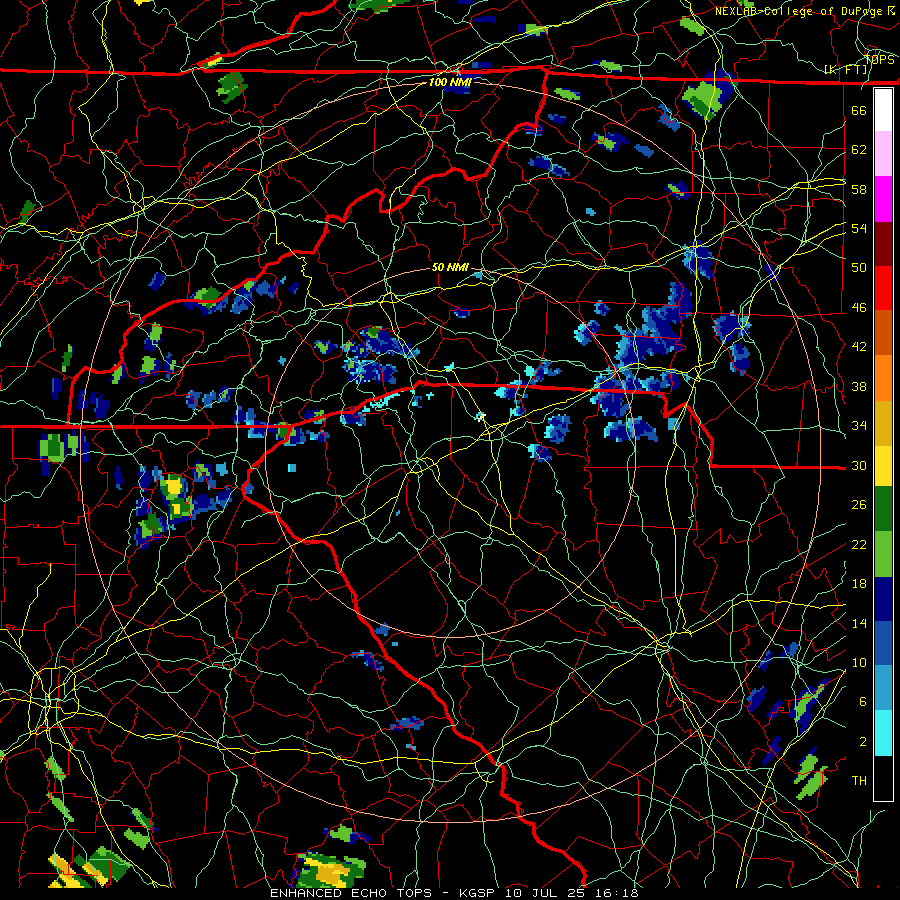Click the 'TH' threshold label
The image size is (900, 900).
(x=859, y=781)
